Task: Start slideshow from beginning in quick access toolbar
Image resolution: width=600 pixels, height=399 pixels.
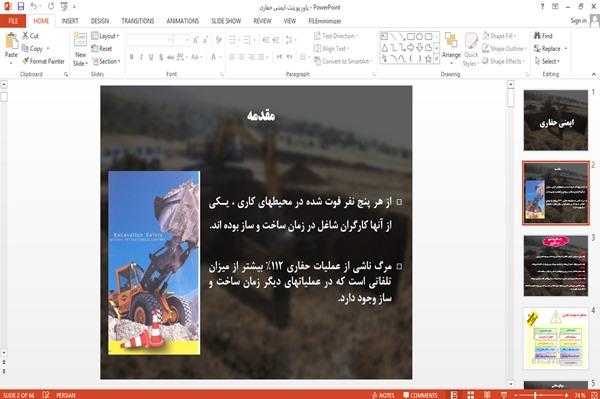Action: 64,7
